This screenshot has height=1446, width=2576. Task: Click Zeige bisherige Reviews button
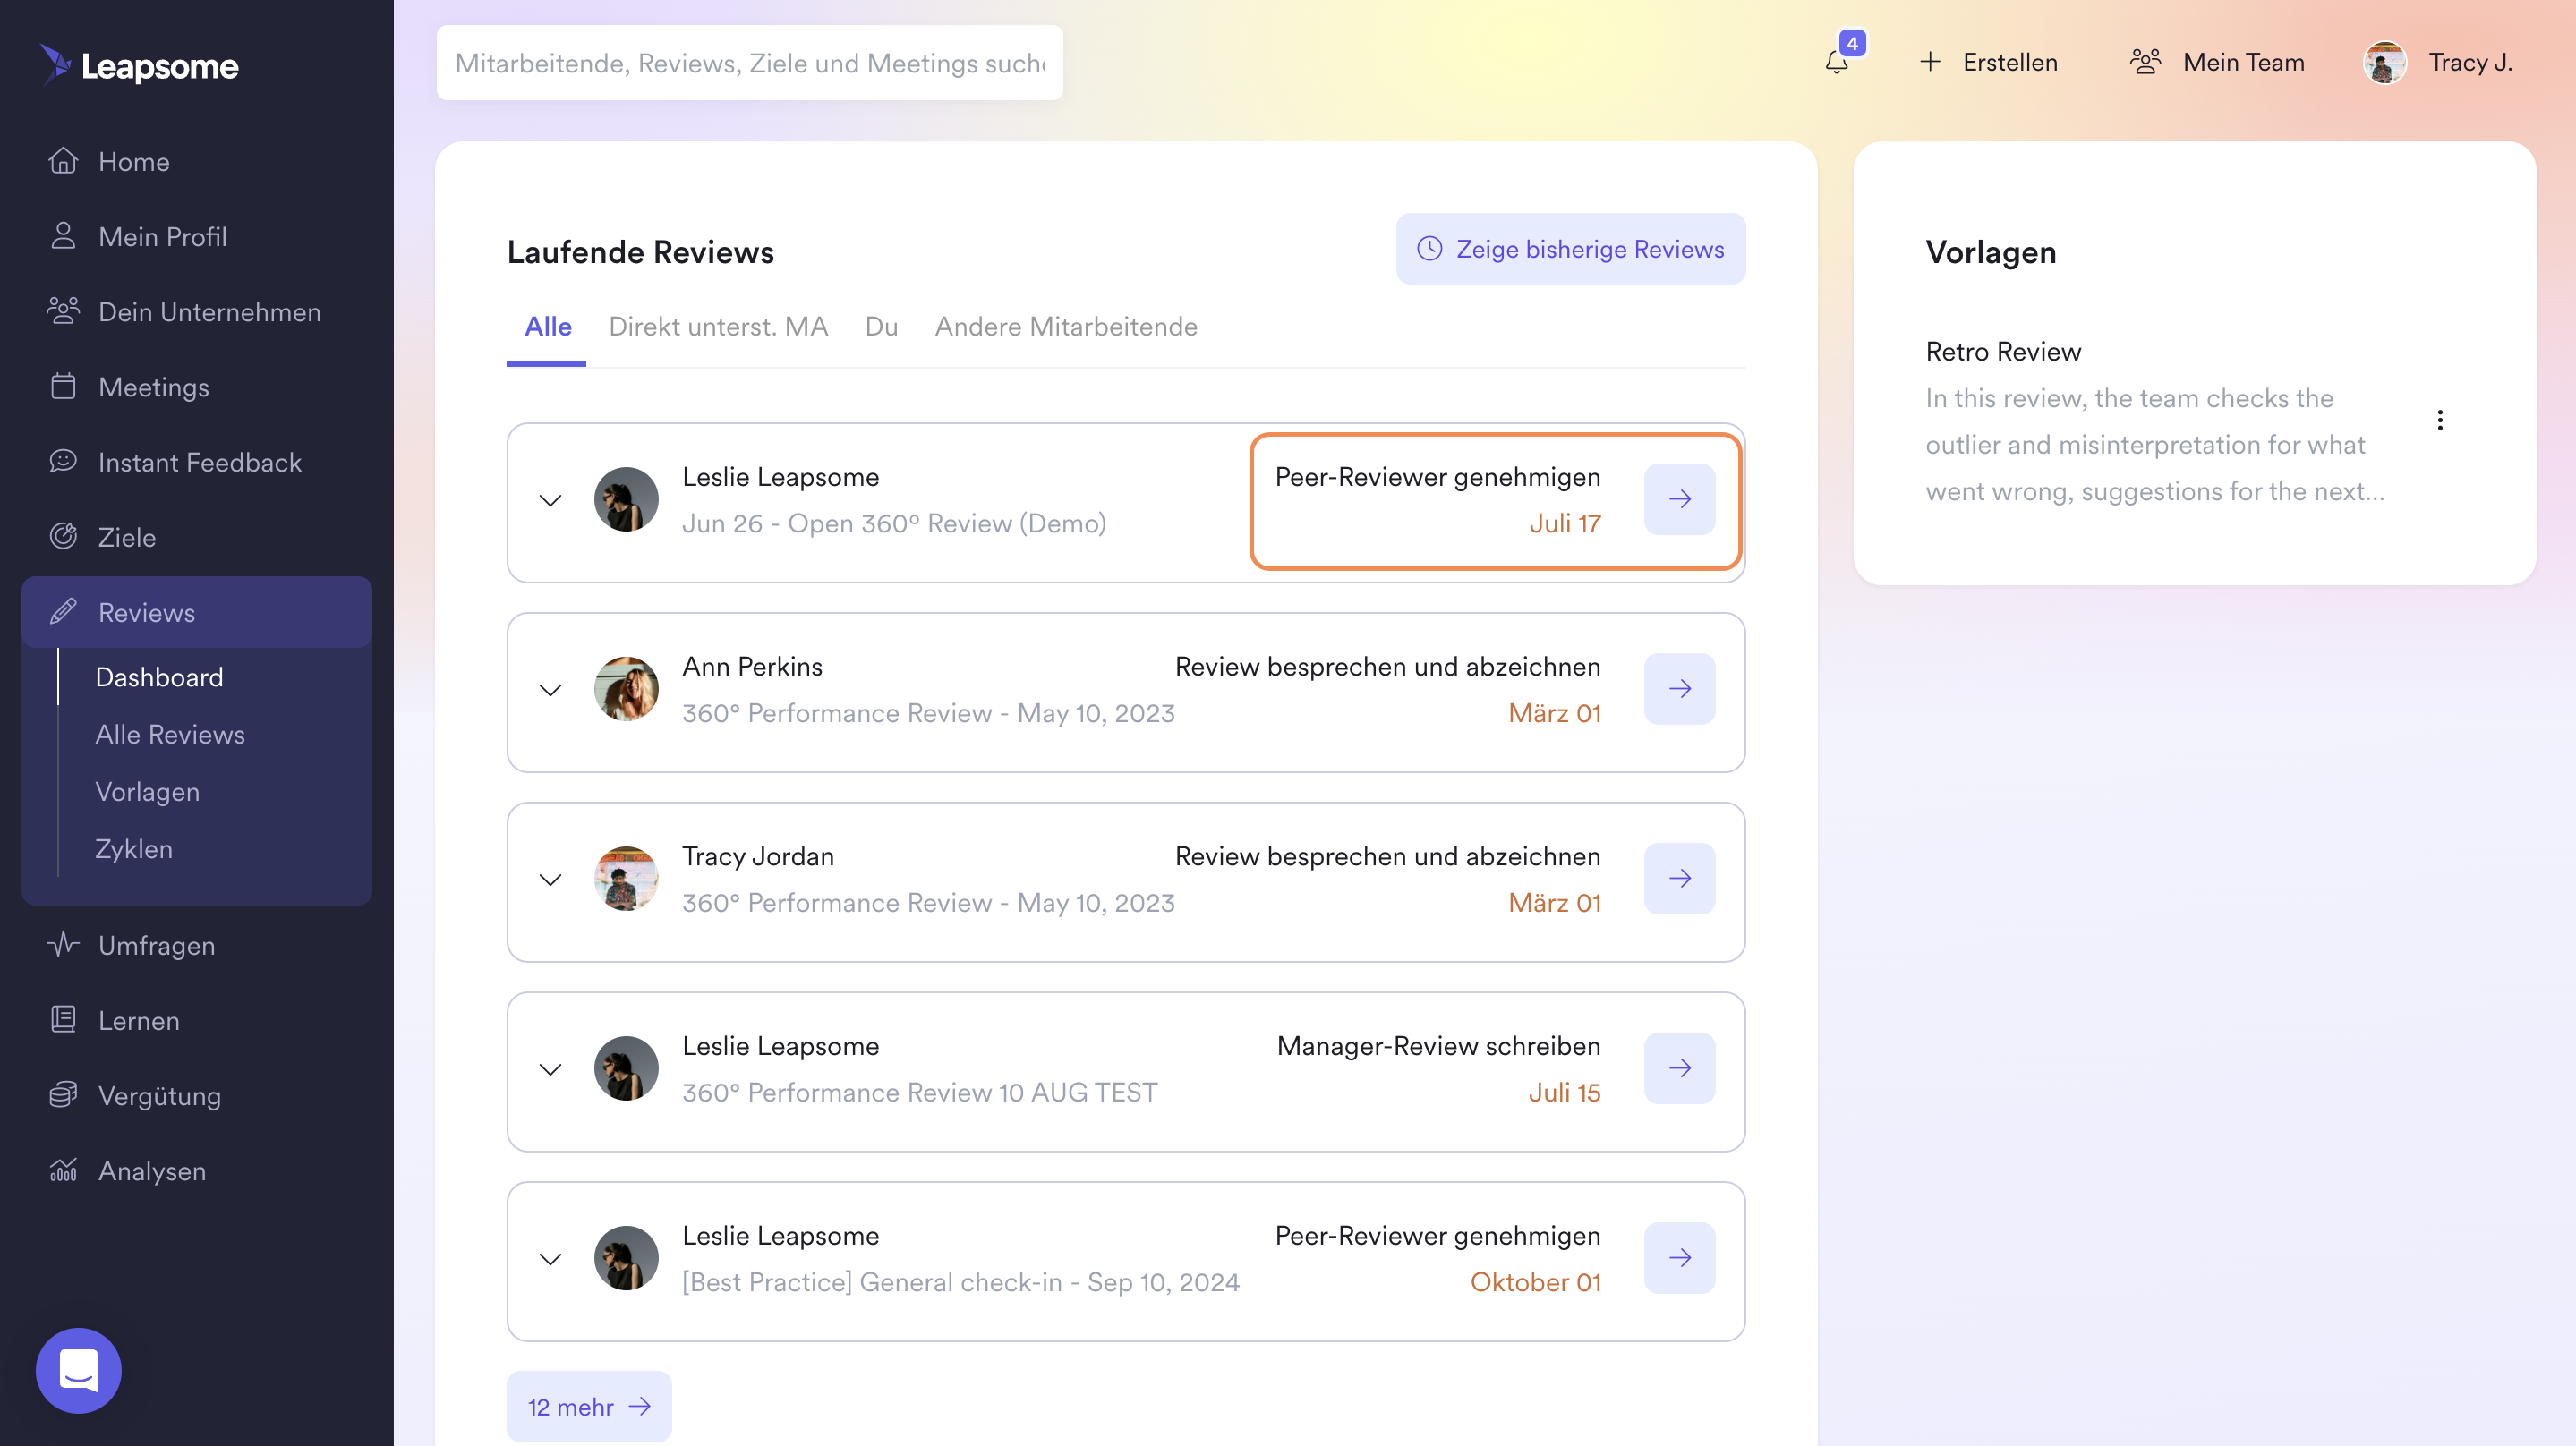pos(1570,248)
